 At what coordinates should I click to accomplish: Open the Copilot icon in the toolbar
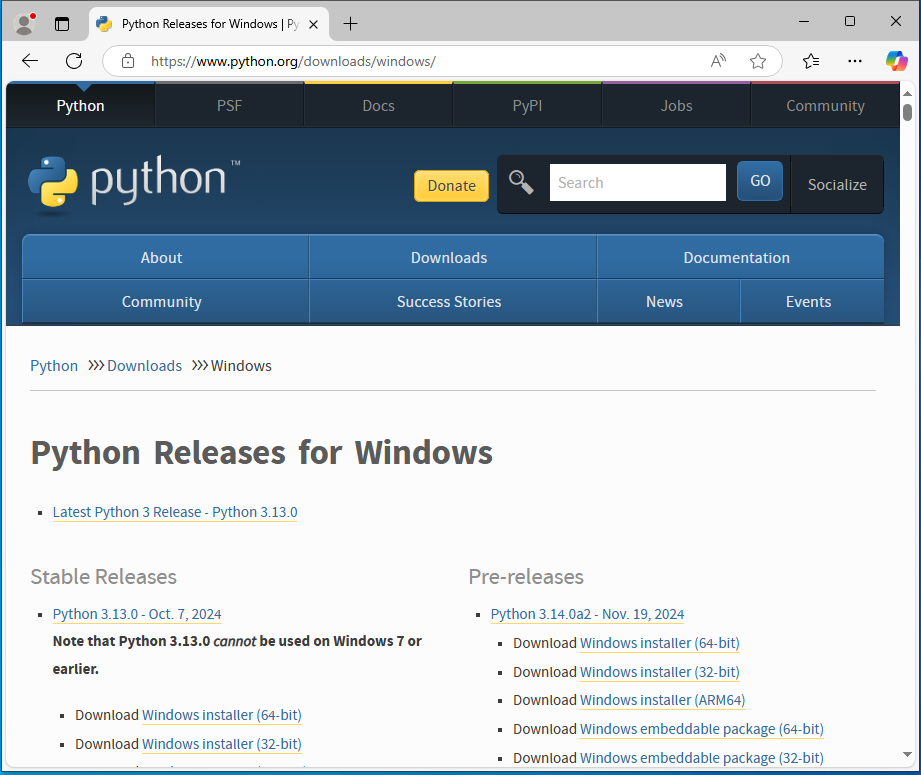coord(896,61)
